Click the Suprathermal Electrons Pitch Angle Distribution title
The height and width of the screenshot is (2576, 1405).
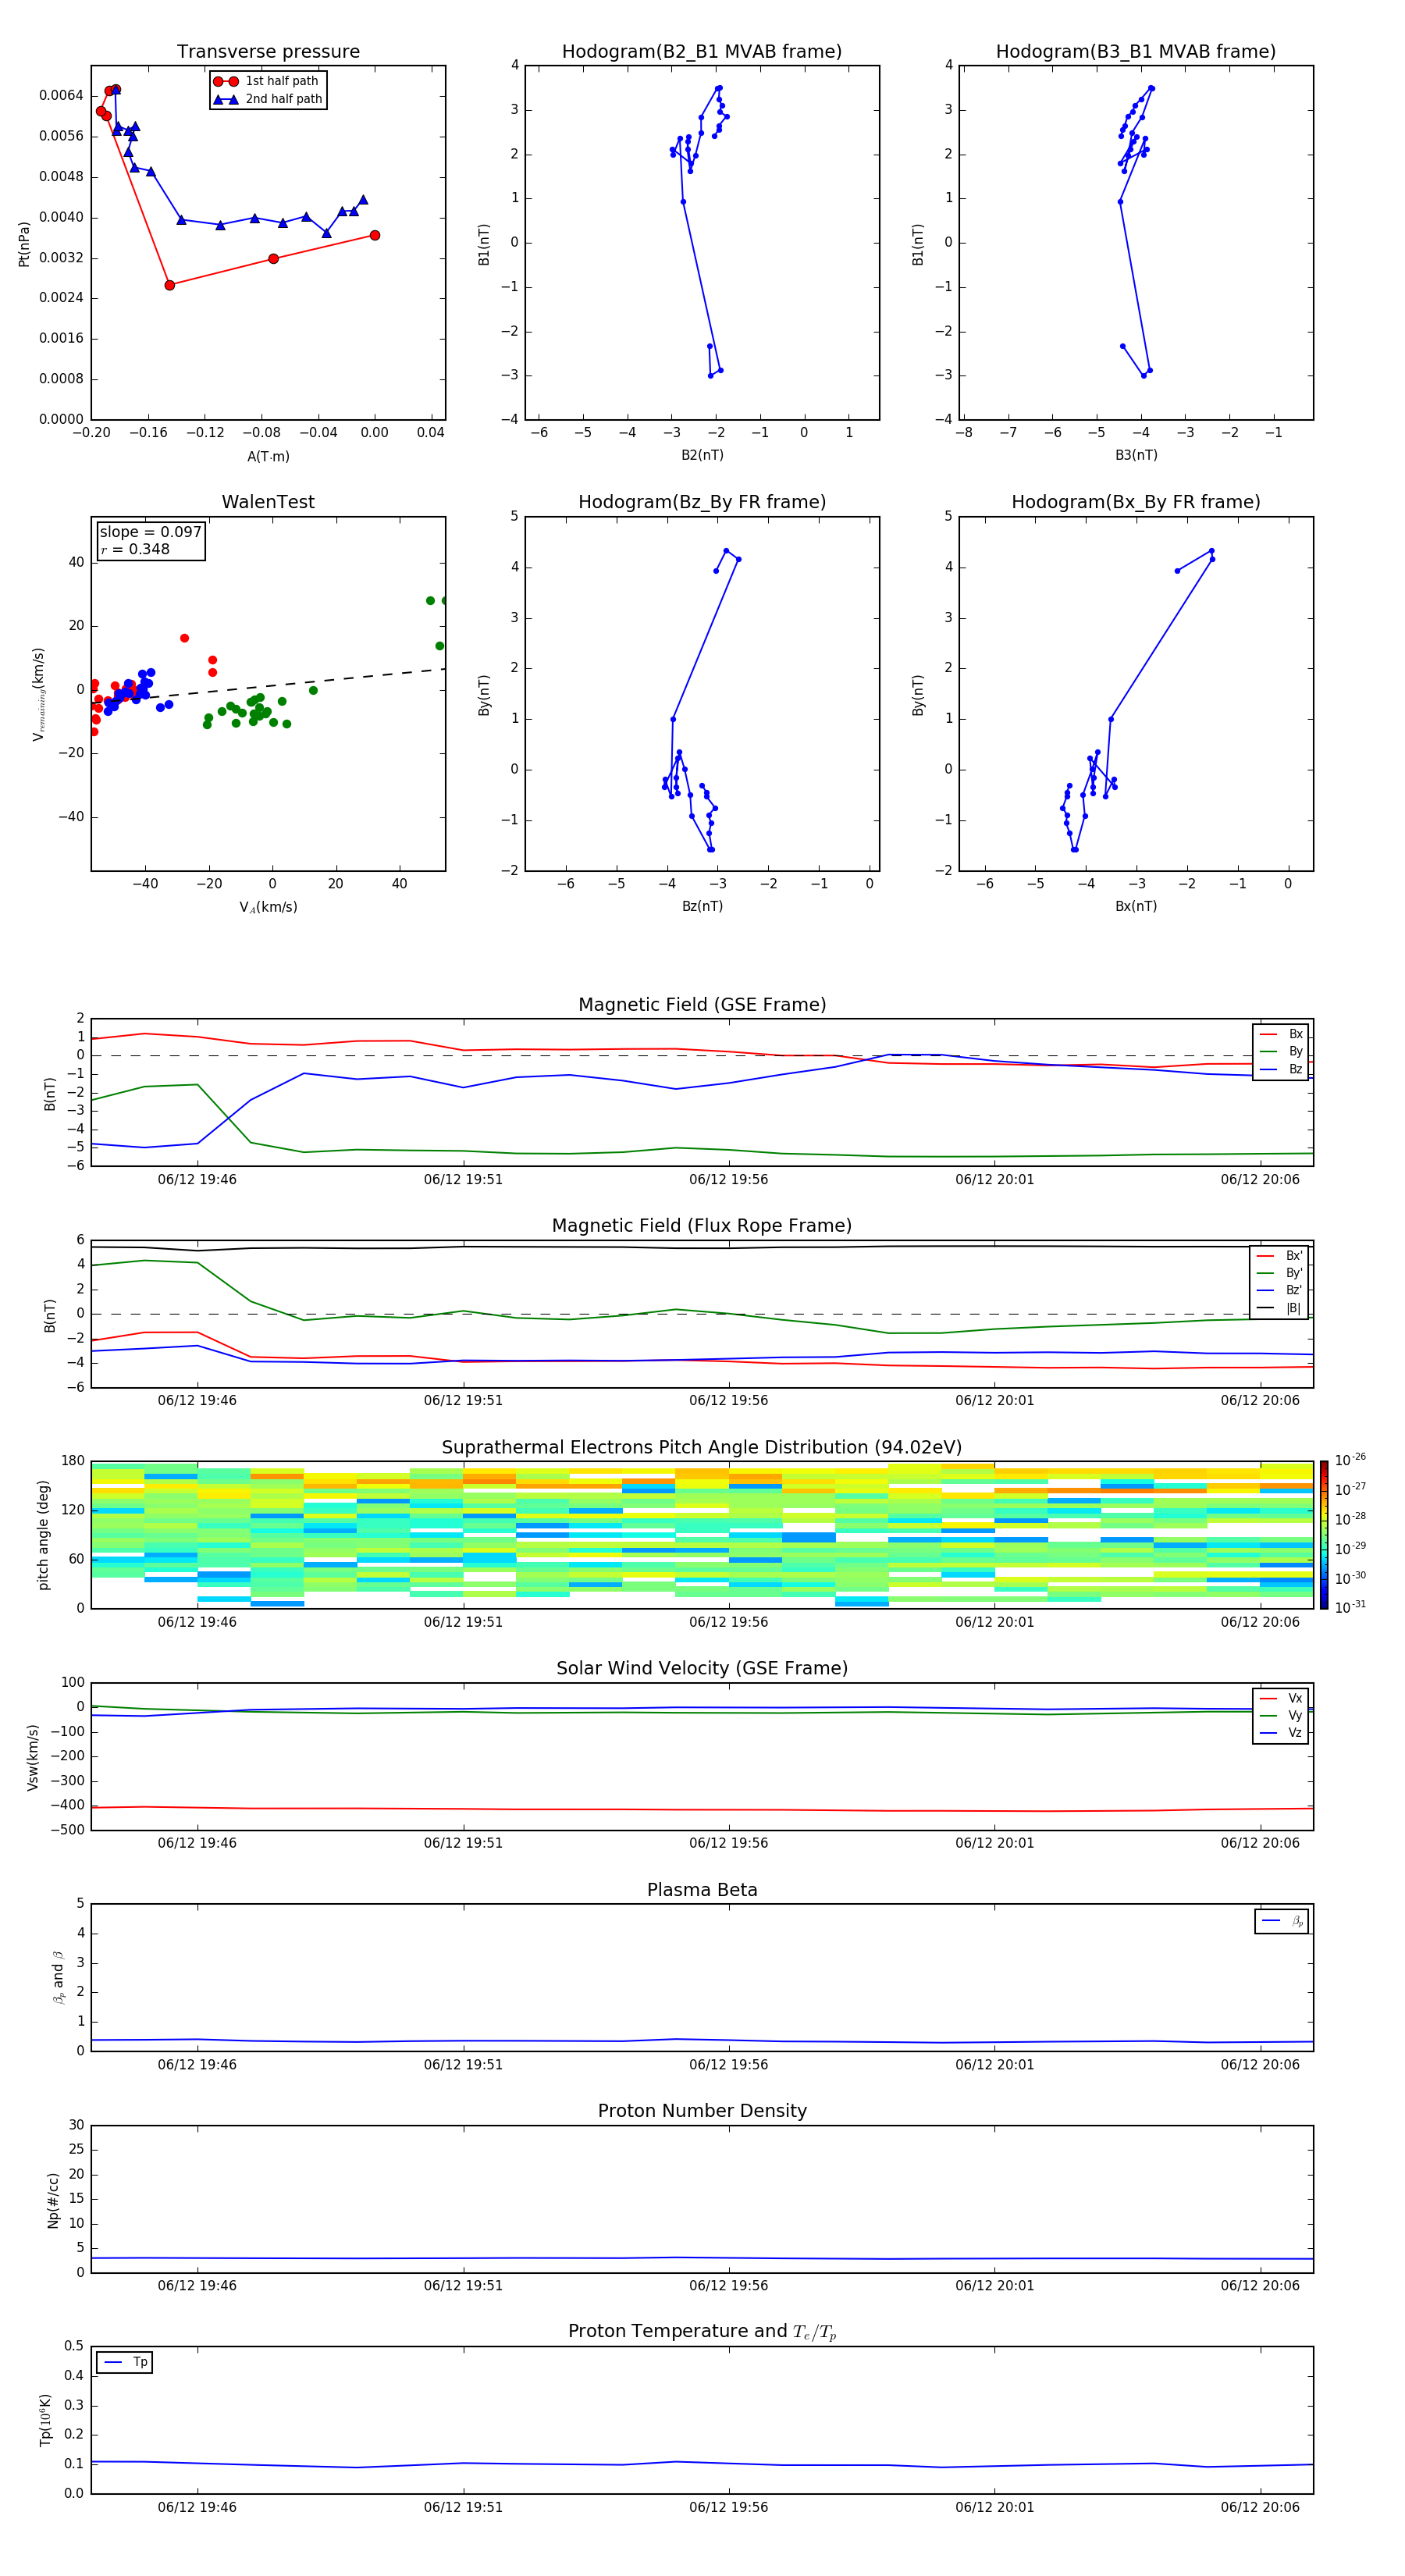702,1448
